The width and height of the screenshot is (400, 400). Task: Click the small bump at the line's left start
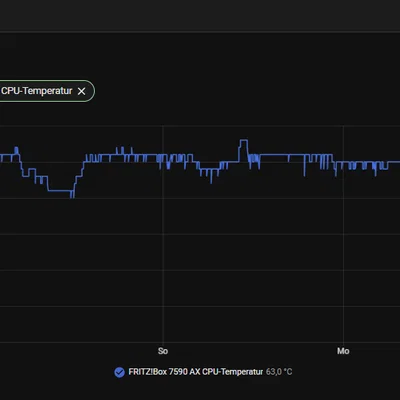point(16,151)
